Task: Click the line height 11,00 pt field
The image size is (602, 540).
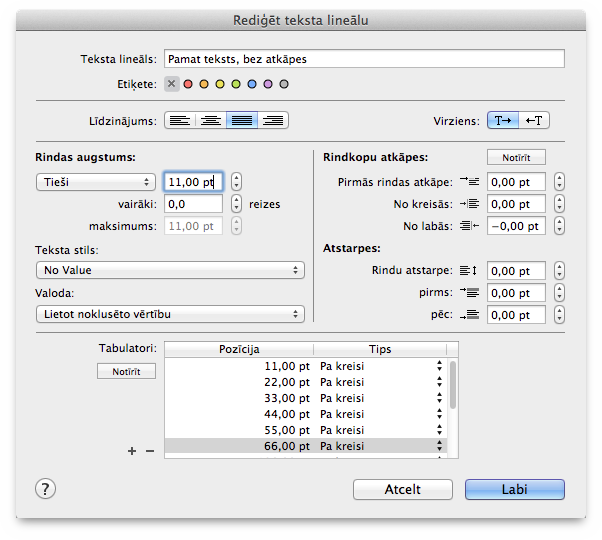Action: click(x=193, y=182)
